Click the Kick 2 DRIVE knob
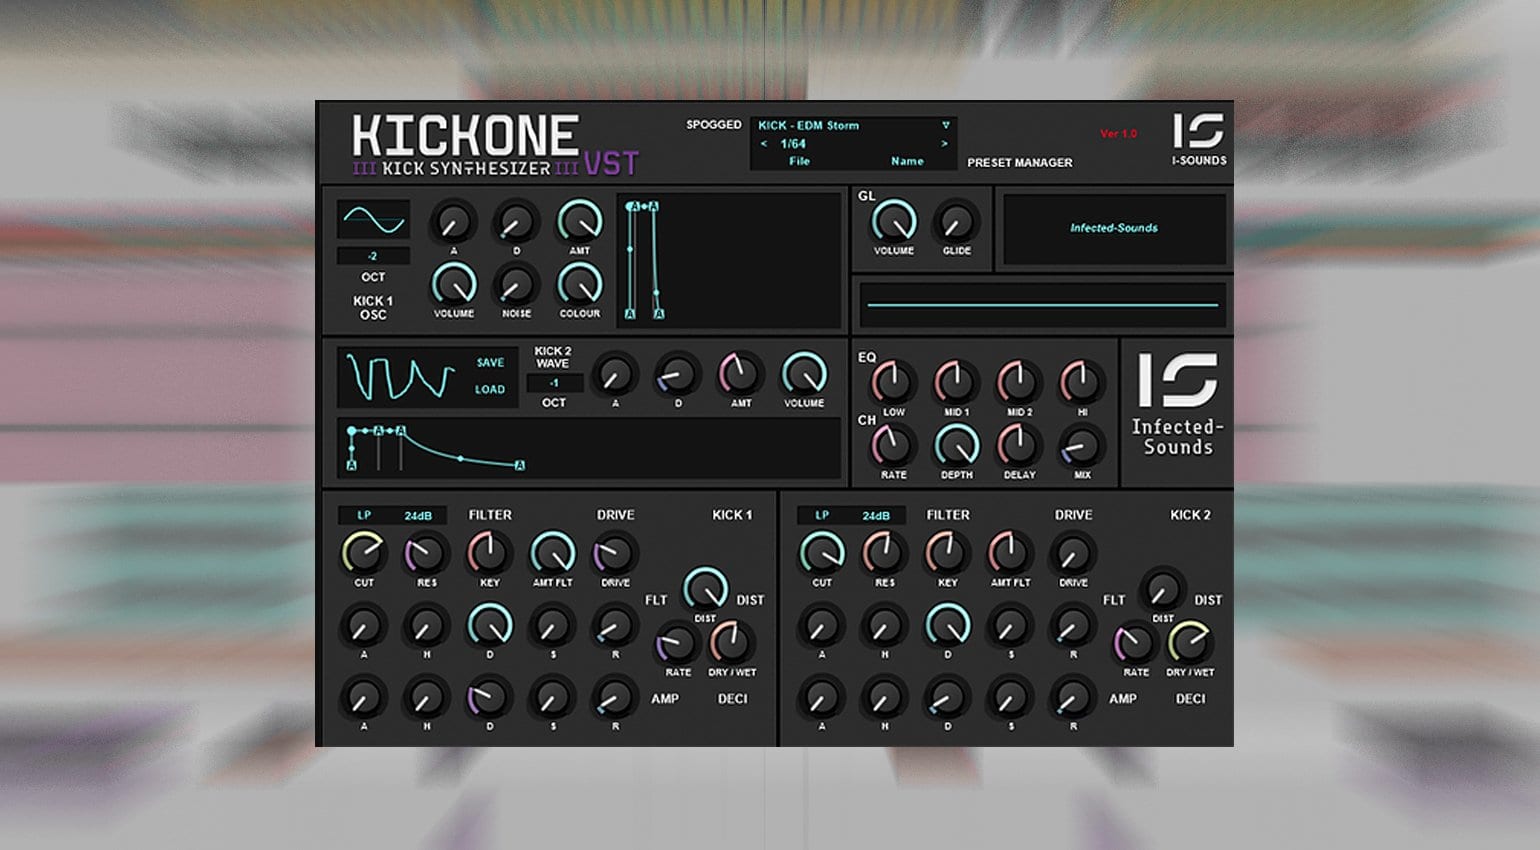The image size is (1540, 850). [x=1073, y=554]
